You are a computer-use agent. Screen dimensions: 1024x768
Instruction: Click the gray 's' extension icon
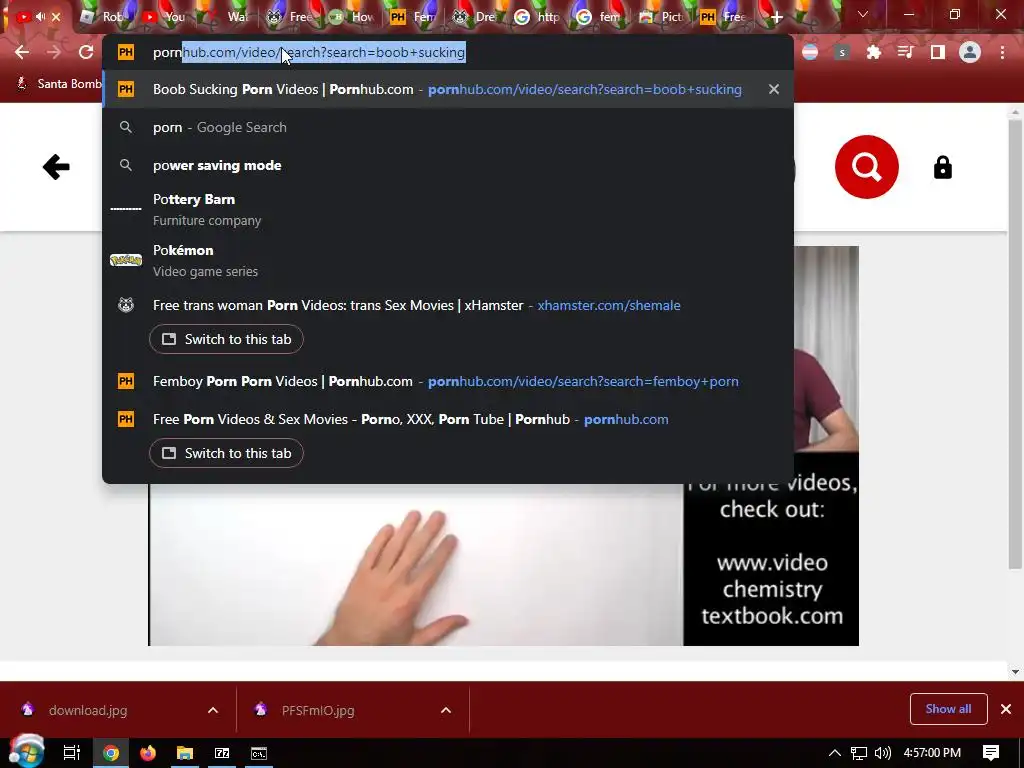[842, 52]
